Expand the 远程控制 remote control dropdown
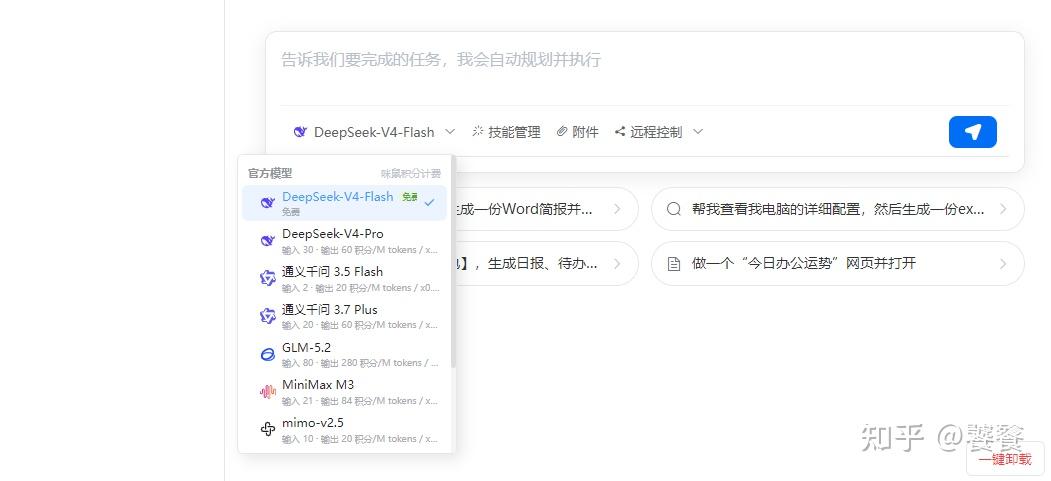This screenshot has height=481, width=1051. pyautogui.click(x=658, y=132)
